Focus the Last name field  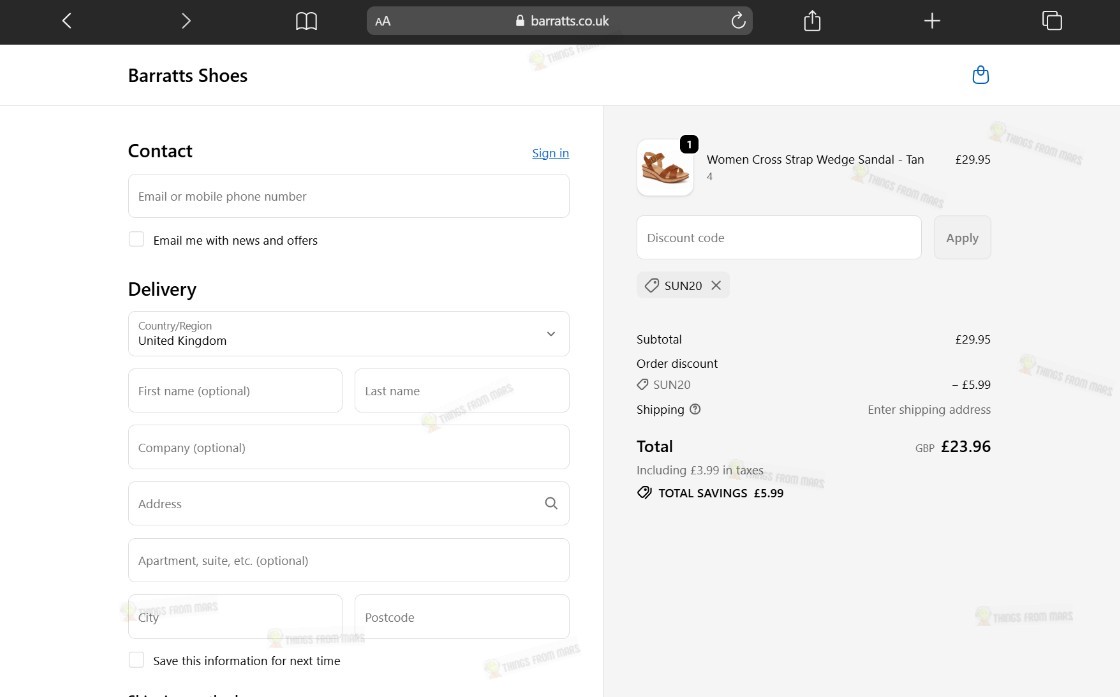461,391
